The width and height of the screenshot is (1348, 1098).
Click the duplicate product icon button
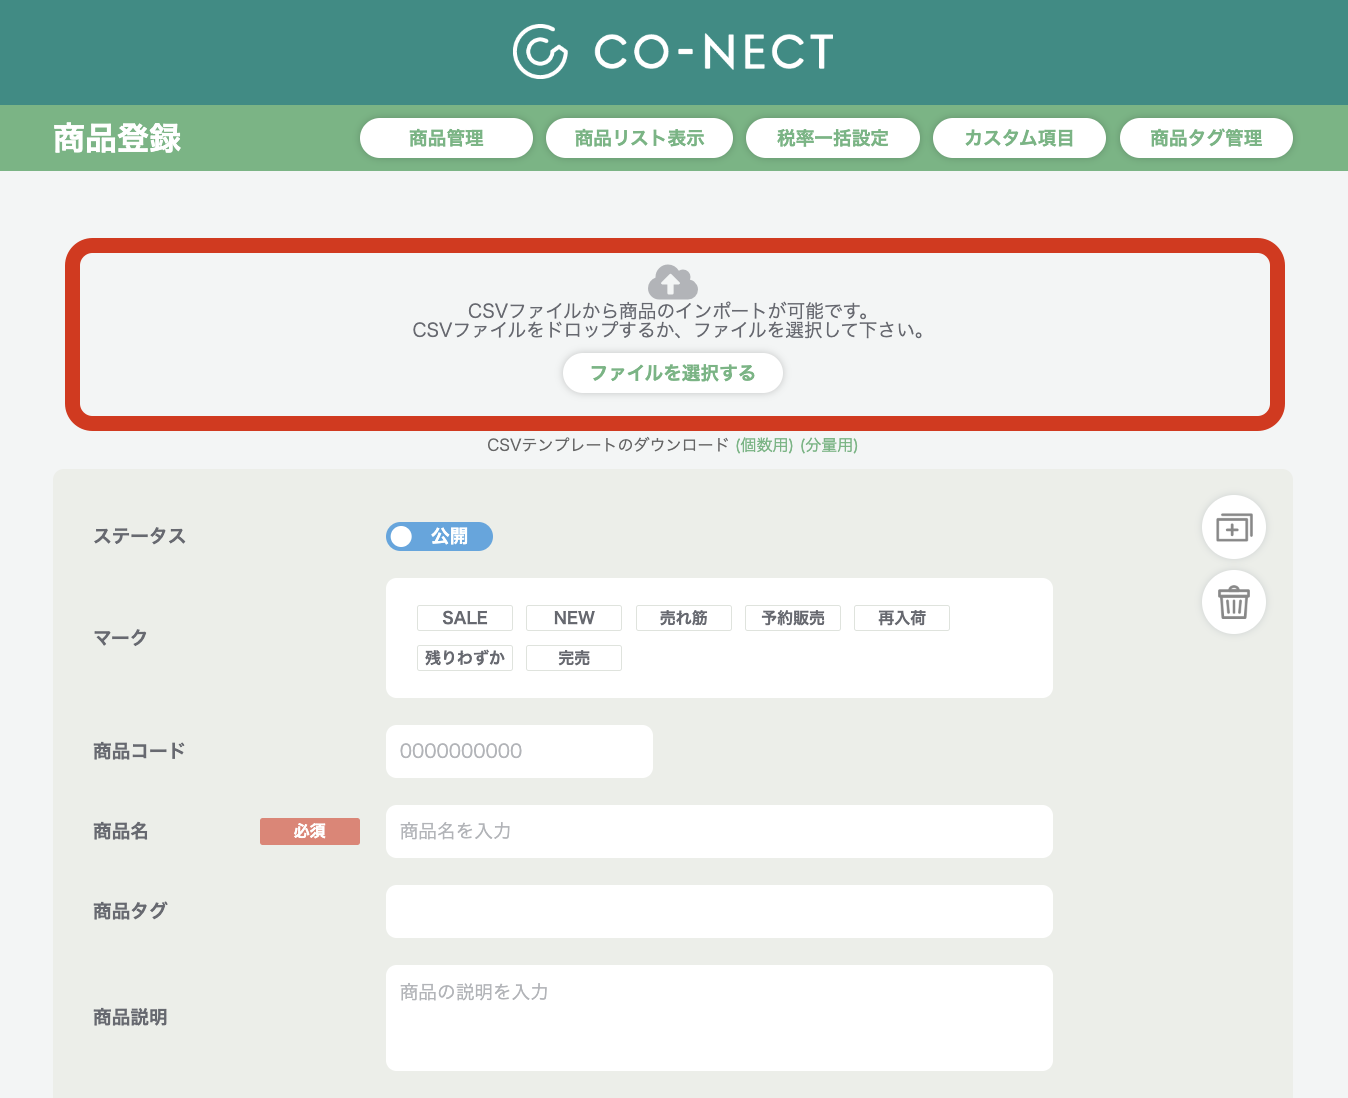click(1233, 527)
